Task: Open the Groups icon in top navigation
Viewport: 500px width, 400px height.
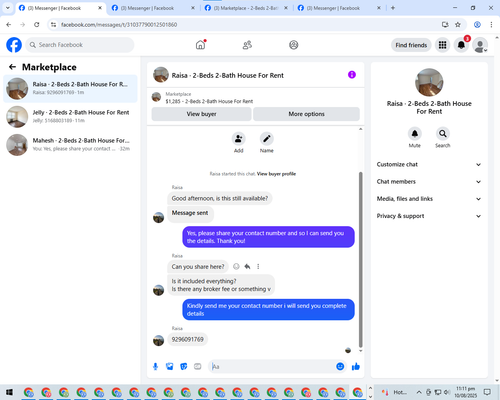Action: pyautogui.click(x=294, y=45)
